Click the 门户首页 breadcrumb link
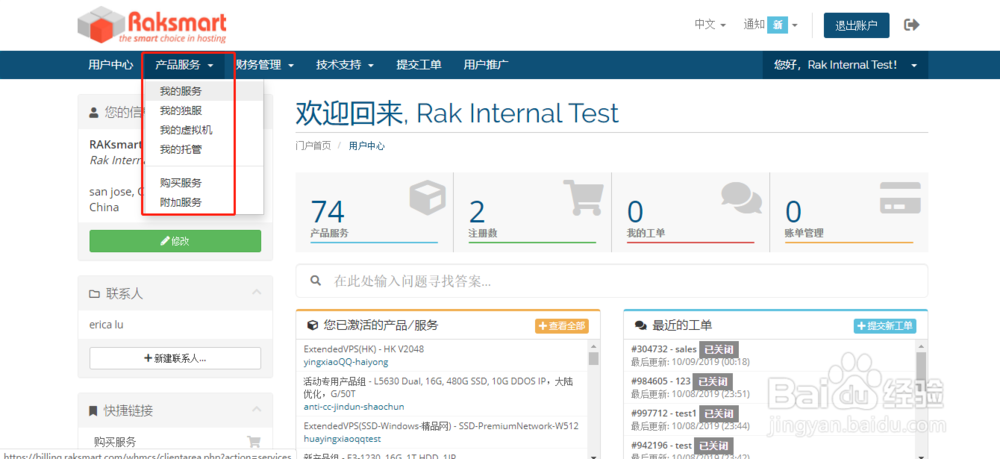The height and width of the screenshot is (459, 1000). coord(314,146)
